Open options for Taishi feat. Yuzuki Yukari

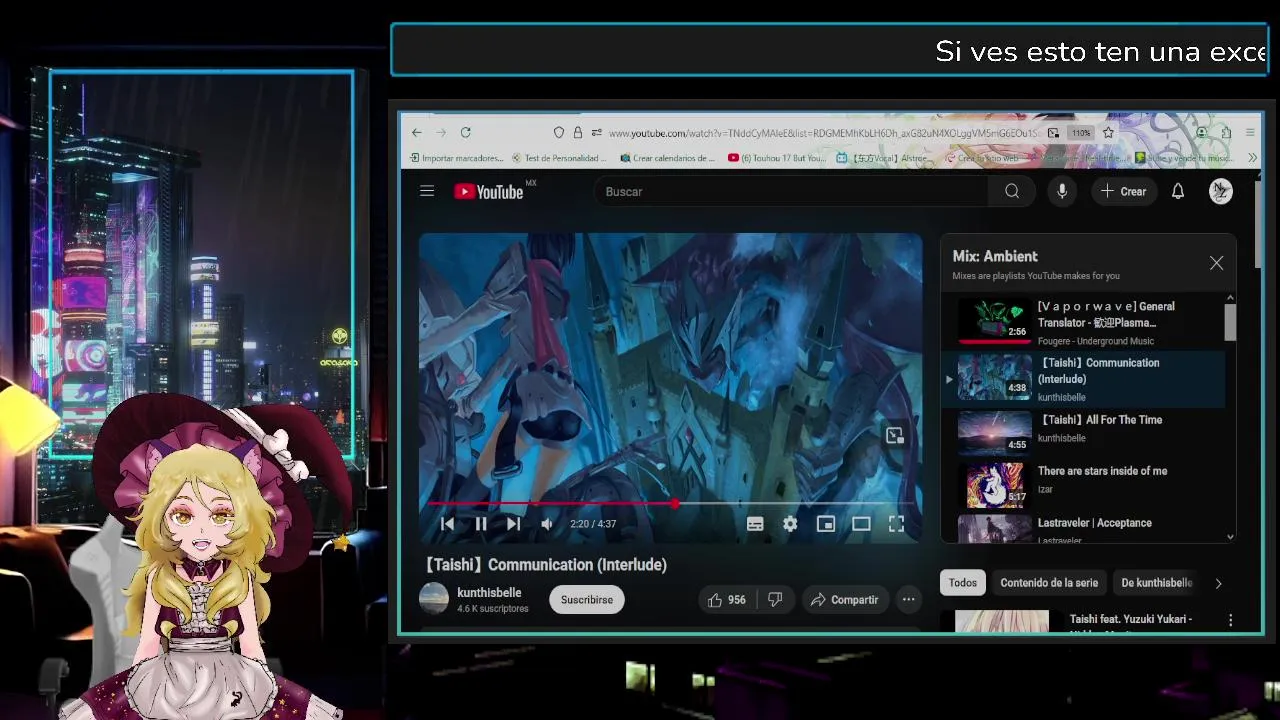1231,621
